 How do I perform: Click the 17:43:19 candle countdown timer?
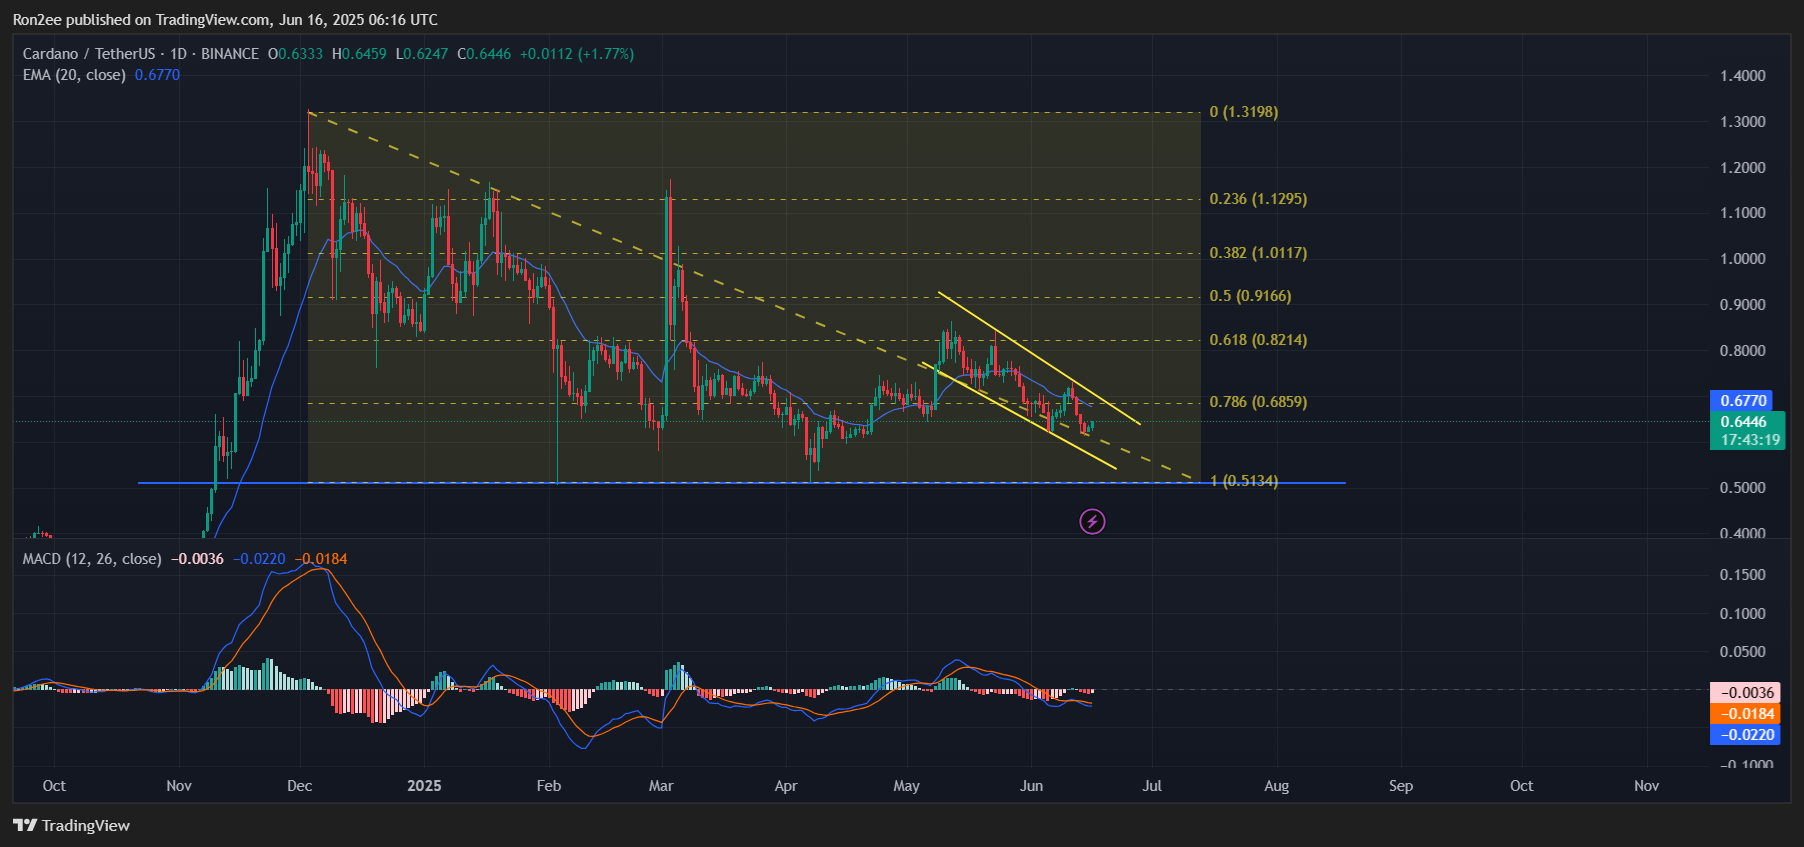(x=1749, y=440)
